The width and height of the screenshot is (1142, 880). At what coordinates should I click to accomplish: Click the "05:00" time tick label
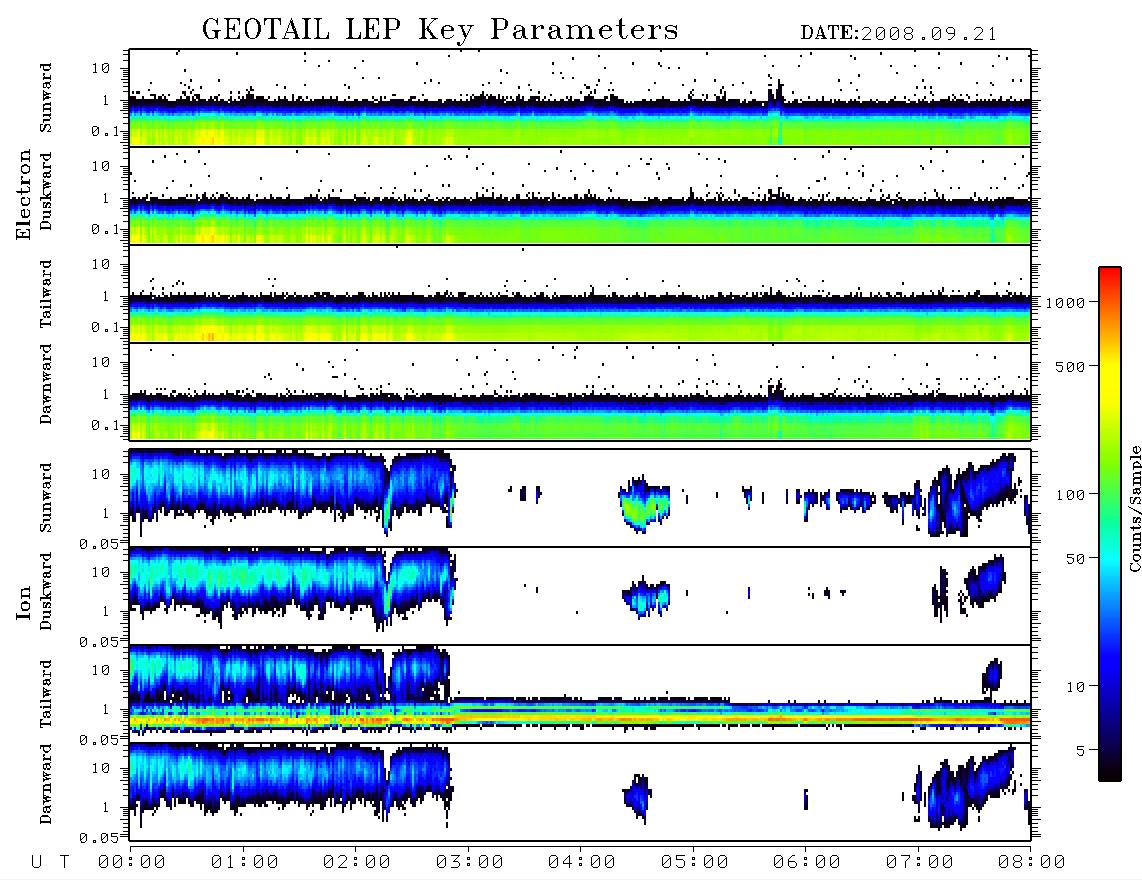click(694, 863)
